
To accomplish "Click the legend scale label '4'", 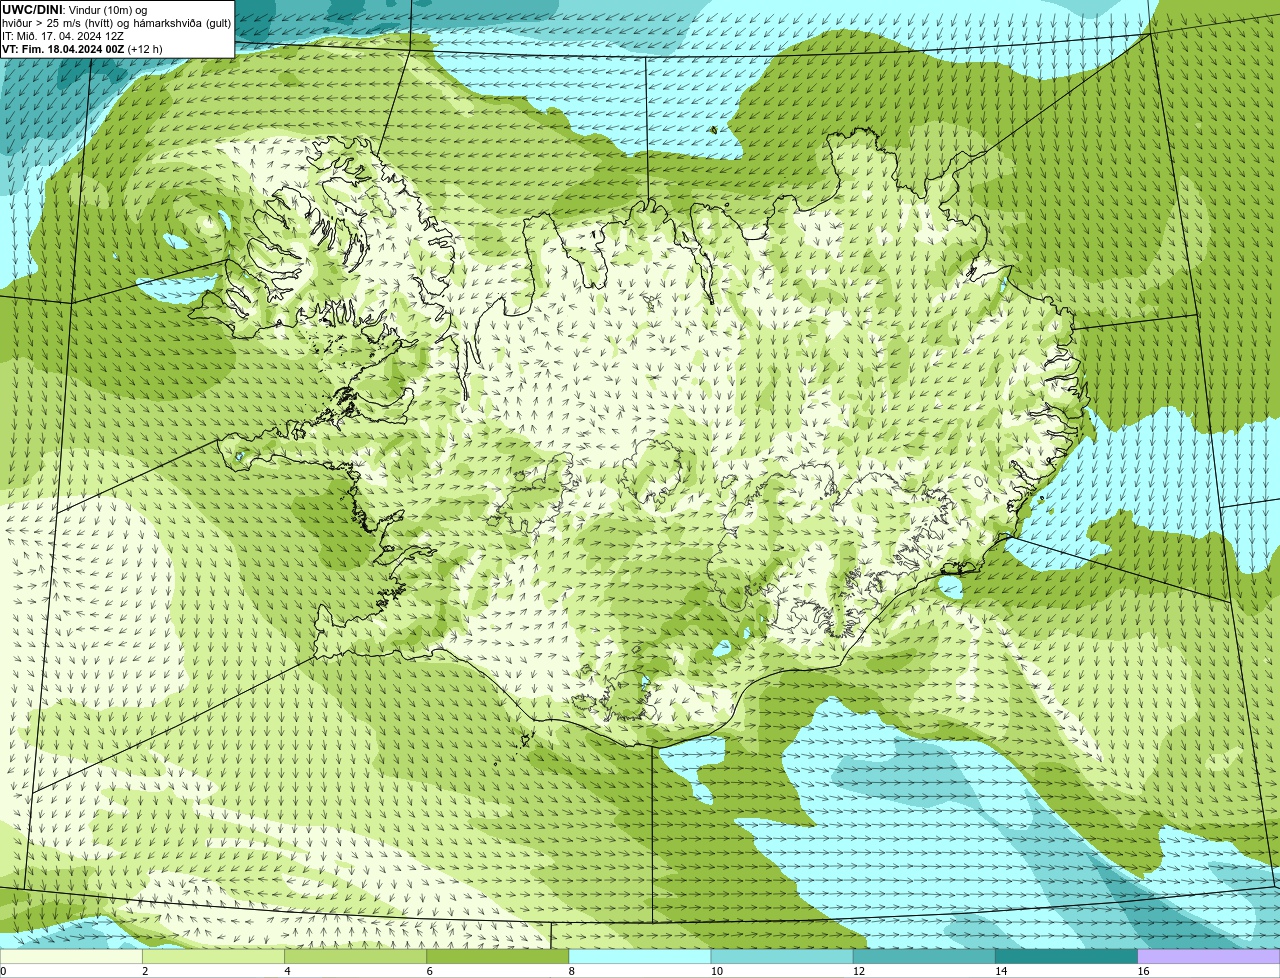I will pyautogui.click(x=287, y=971).
